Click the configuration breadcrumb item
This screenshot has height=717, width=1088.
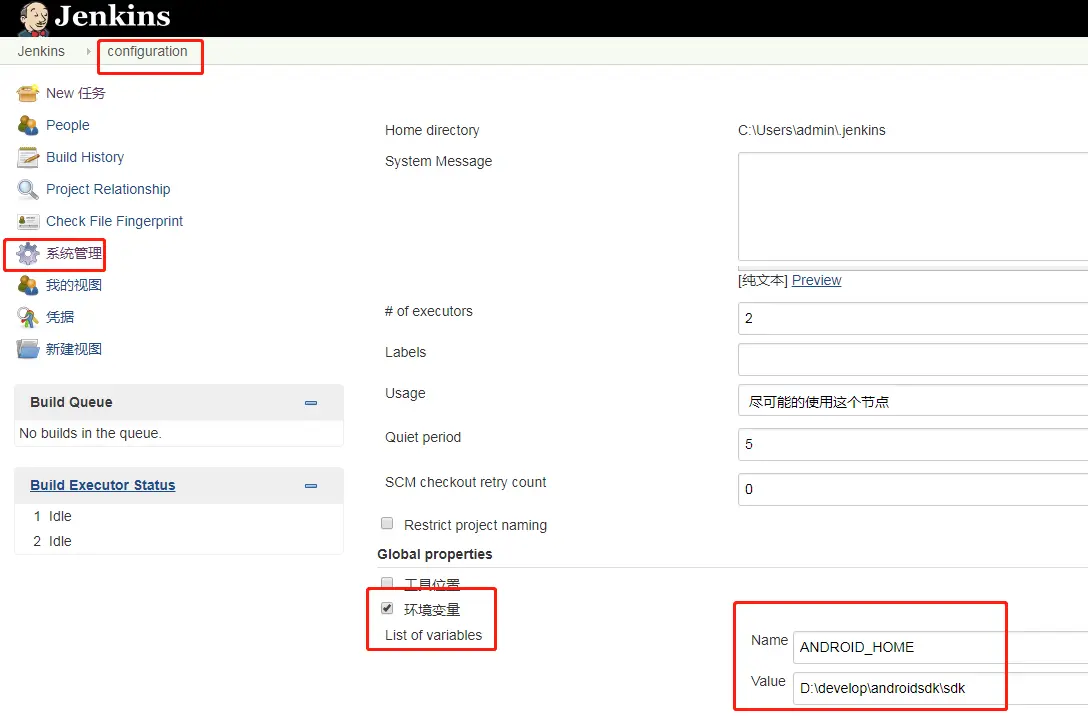tap(147, 51)
